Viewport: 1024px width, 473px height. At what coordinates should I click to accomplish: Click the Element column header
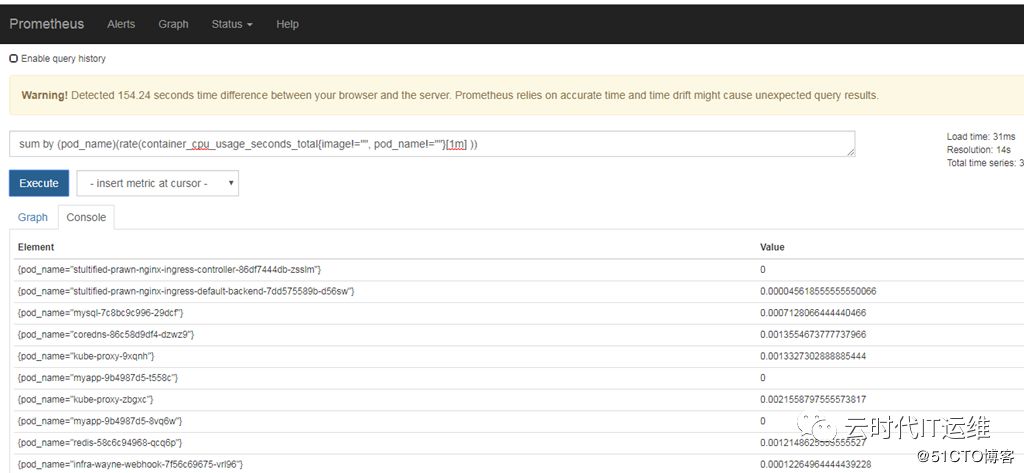[36, 247]
